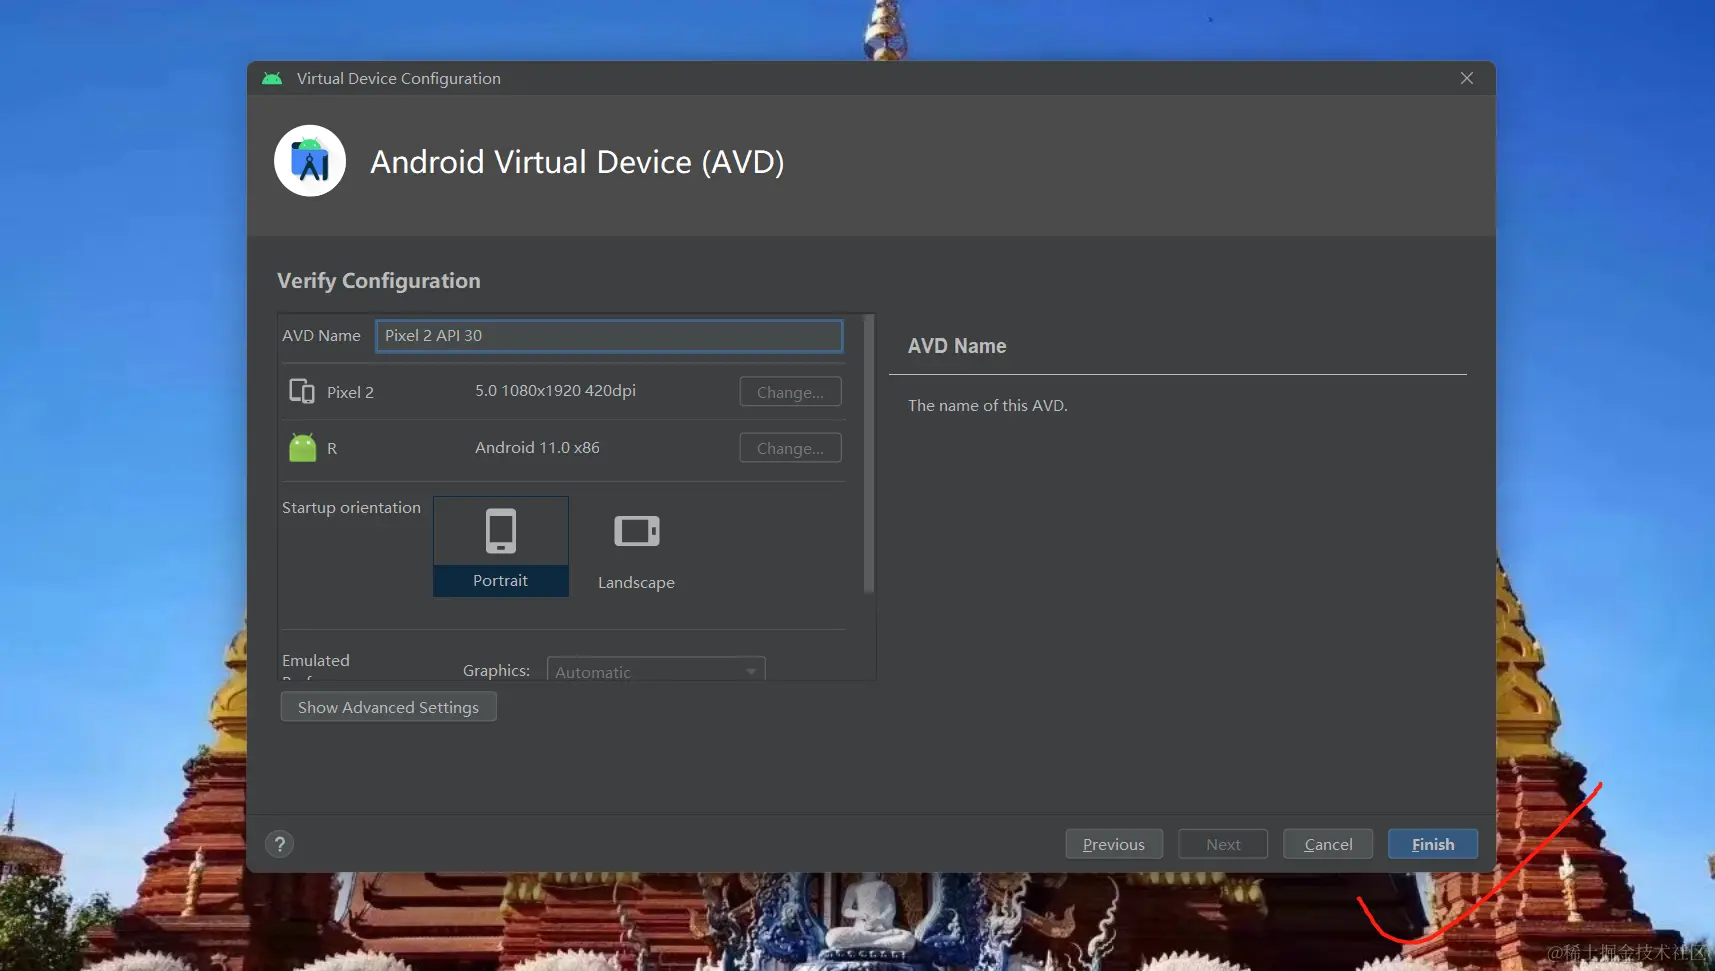
Task: Change the Pixel 2 hardware device
Action: [x=790, y=392]
